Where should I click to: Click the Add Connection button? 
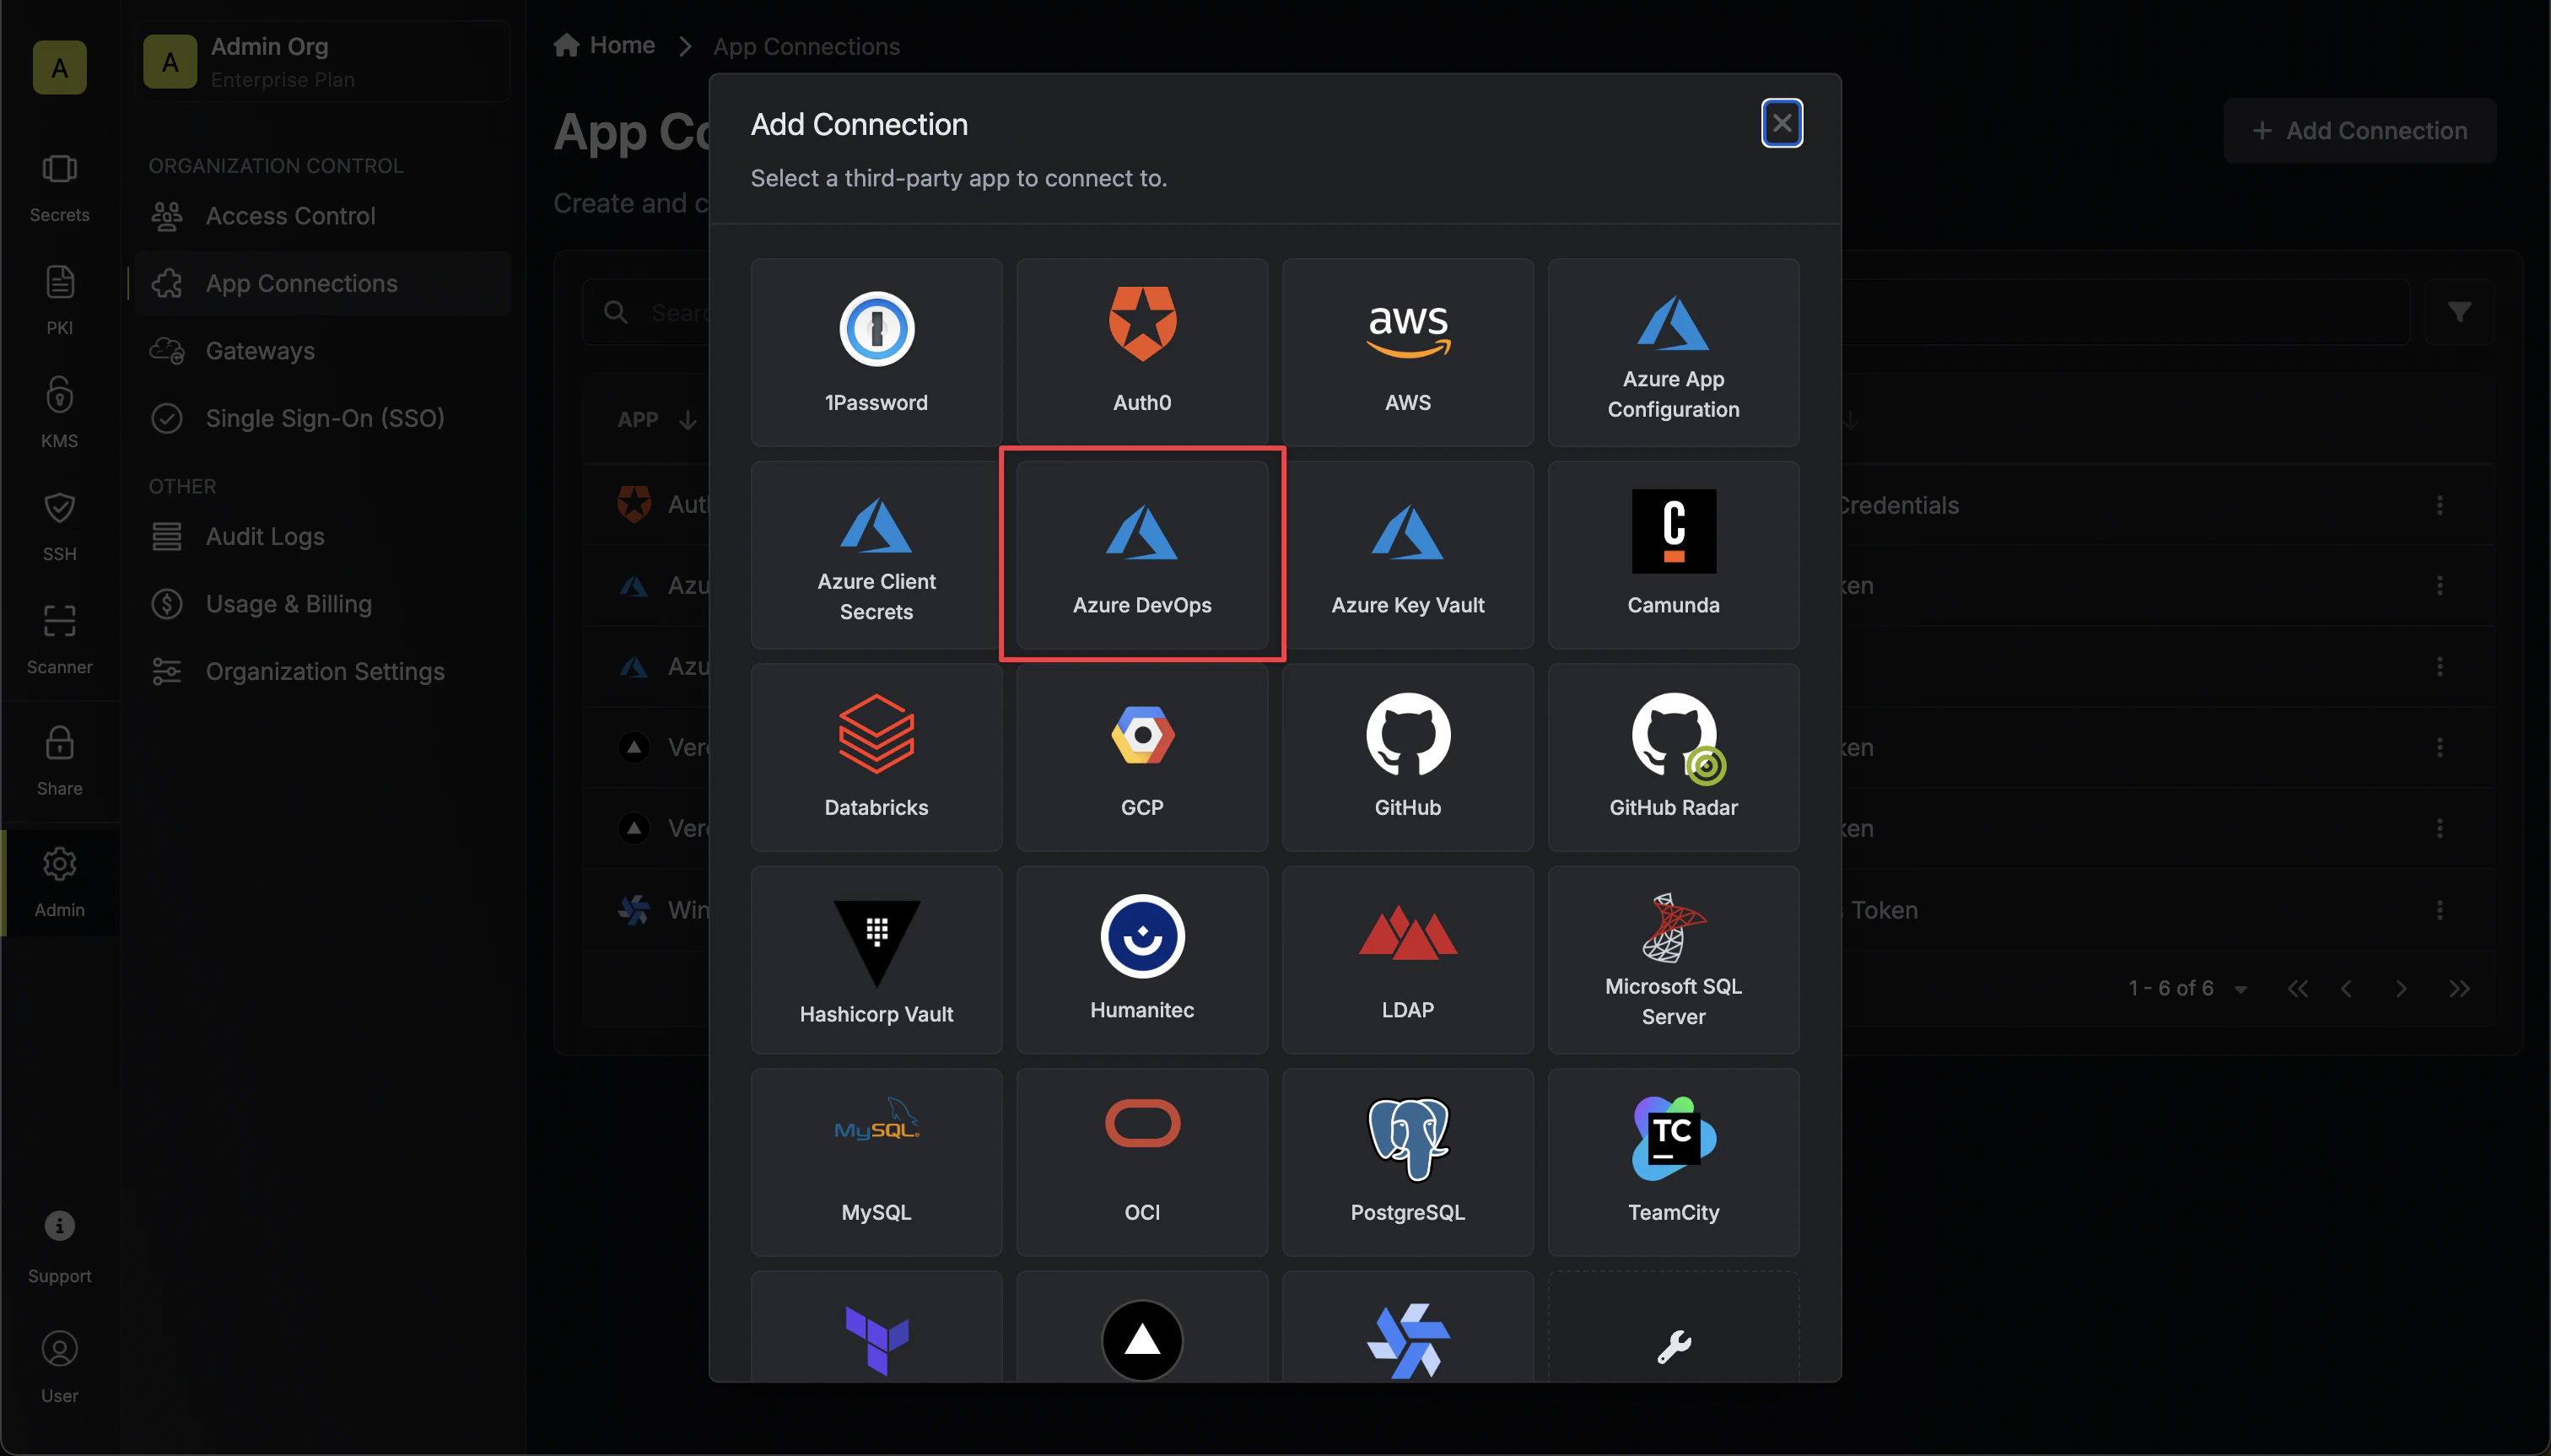tap(2359, 131)
